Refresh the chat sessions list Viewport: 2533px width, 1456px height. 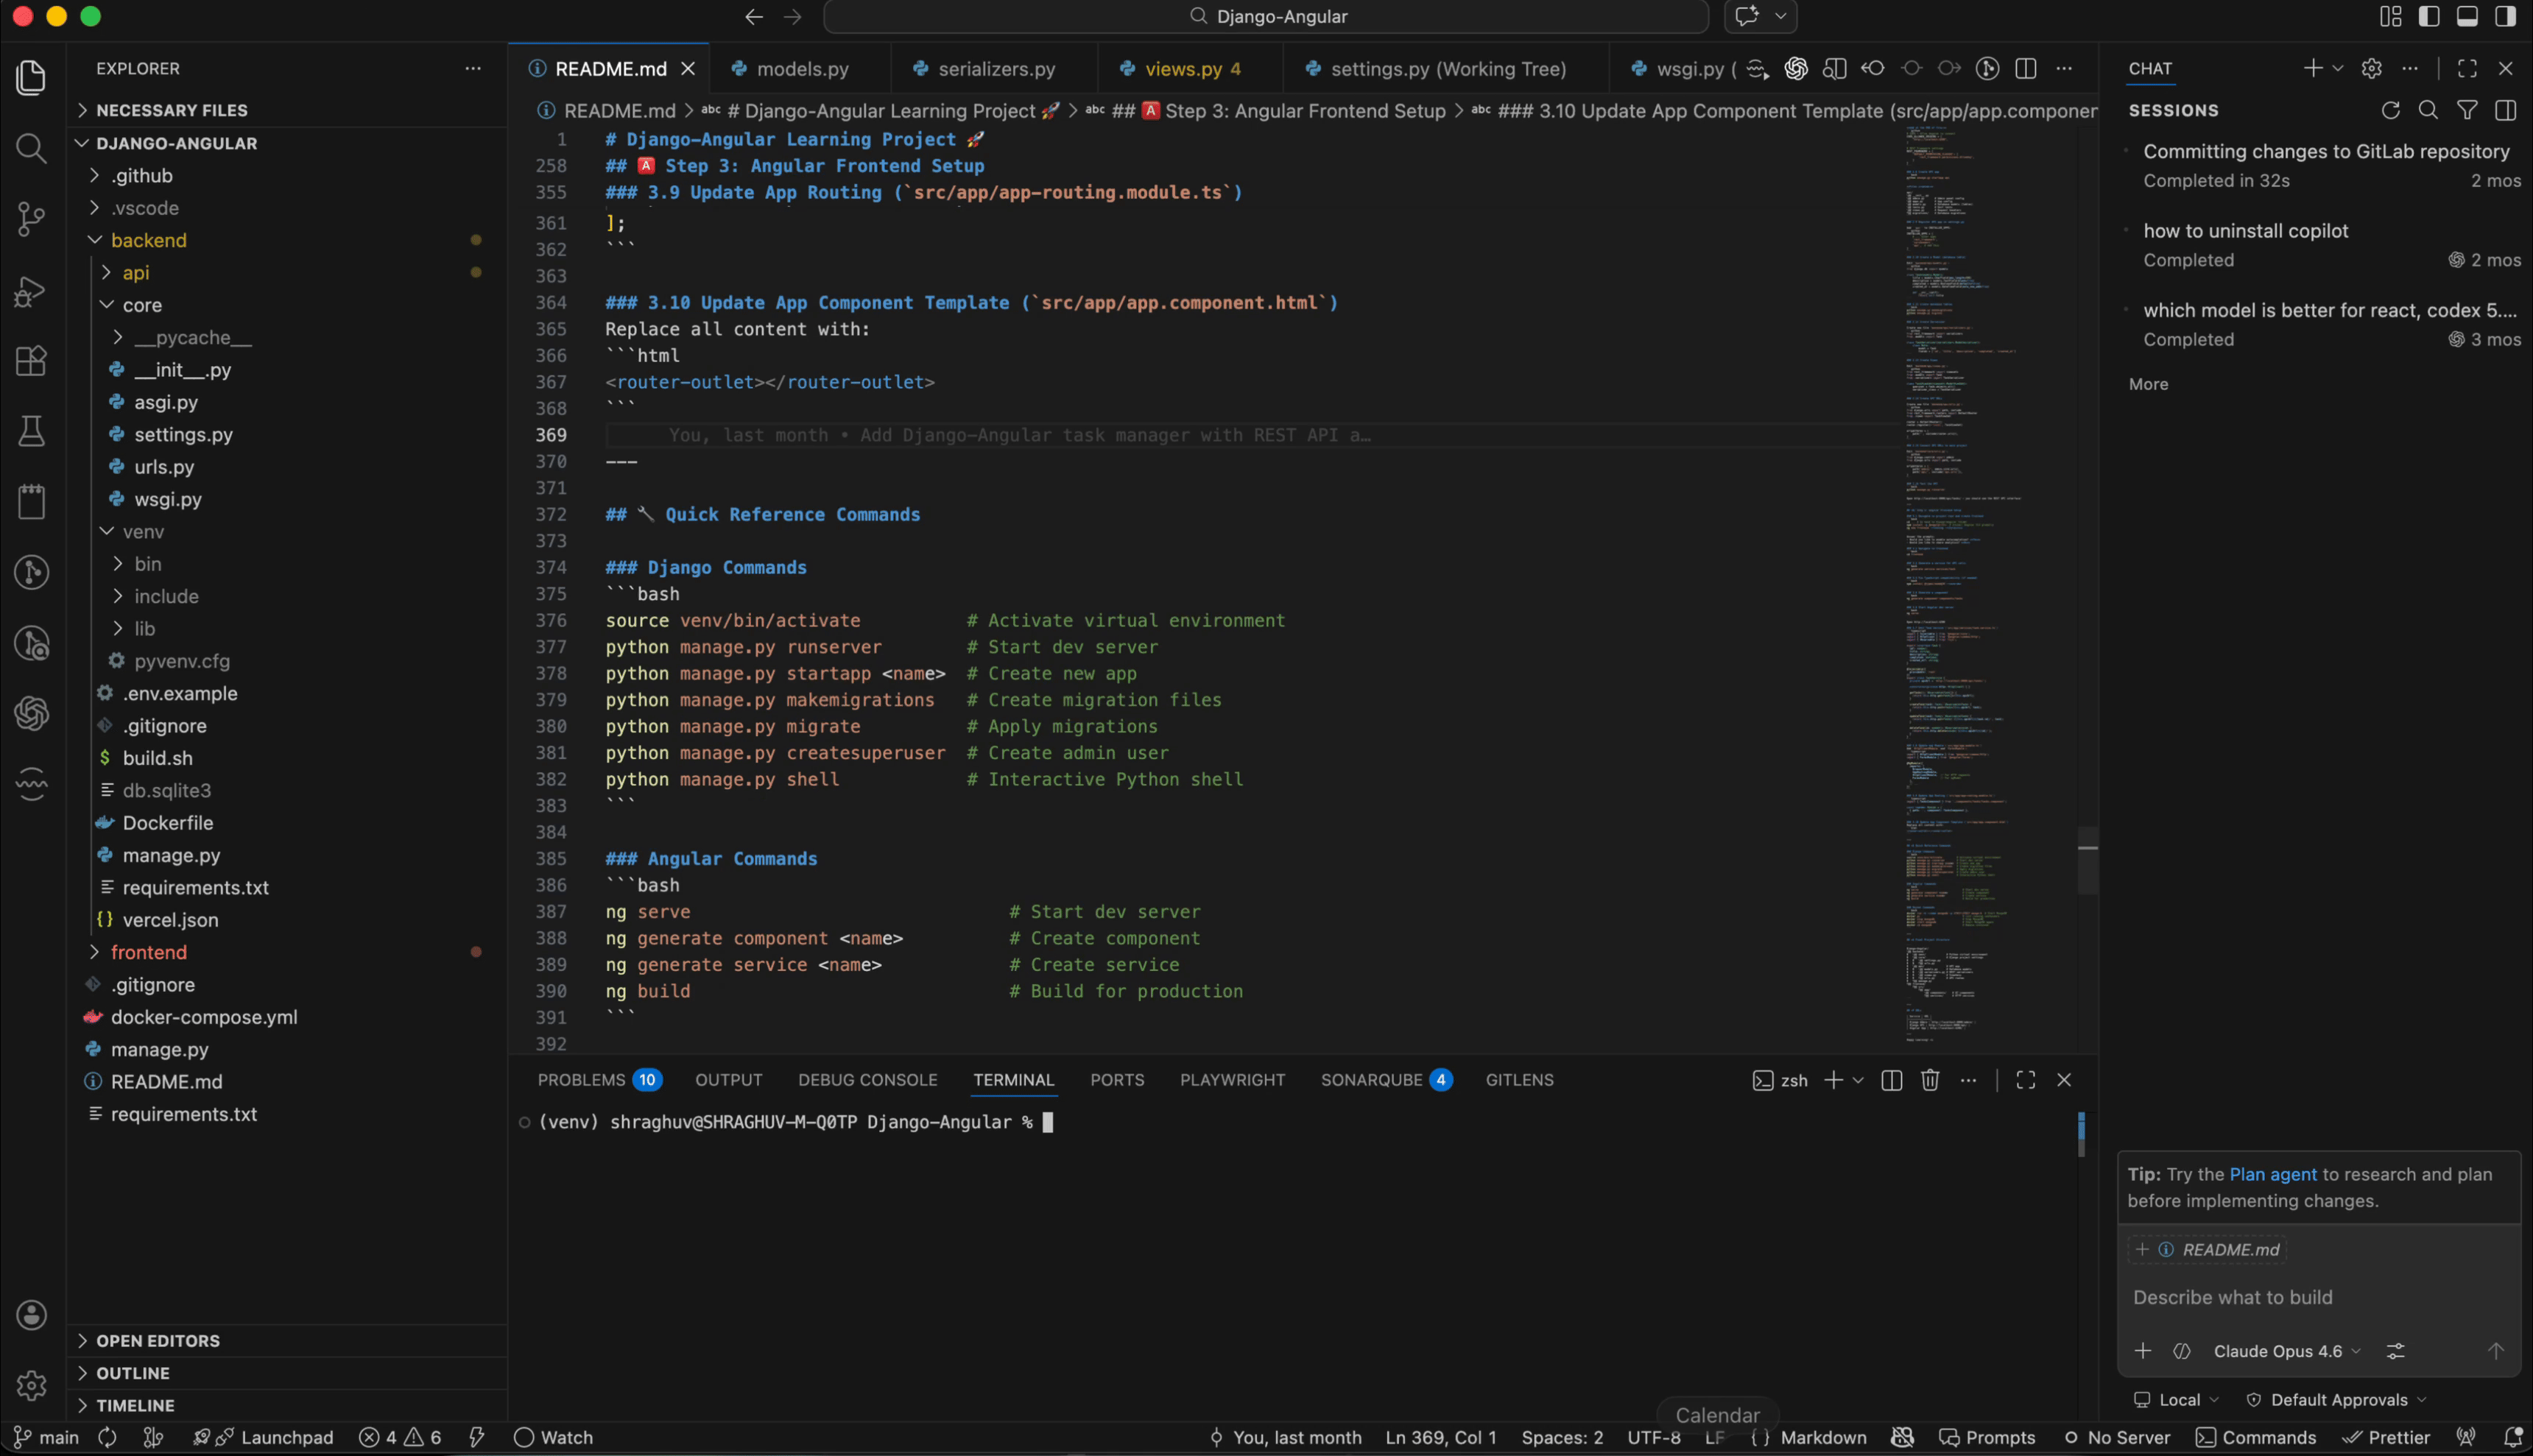[2390, 110]
